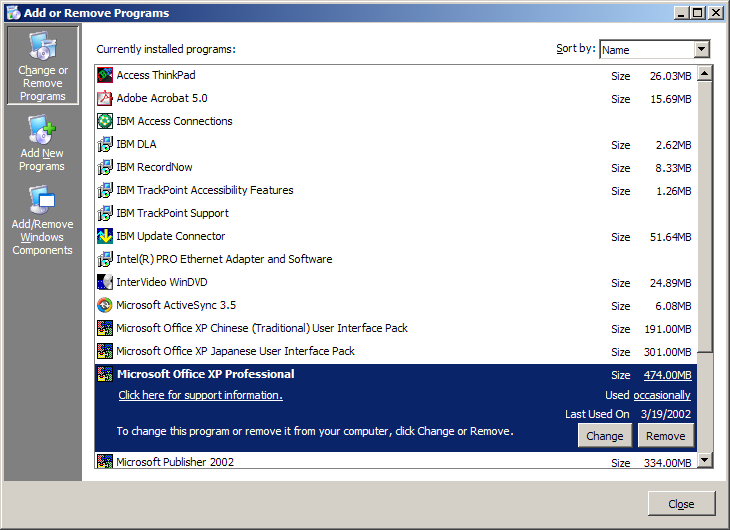Click the IBM Update Connector icon

(105, 236)
